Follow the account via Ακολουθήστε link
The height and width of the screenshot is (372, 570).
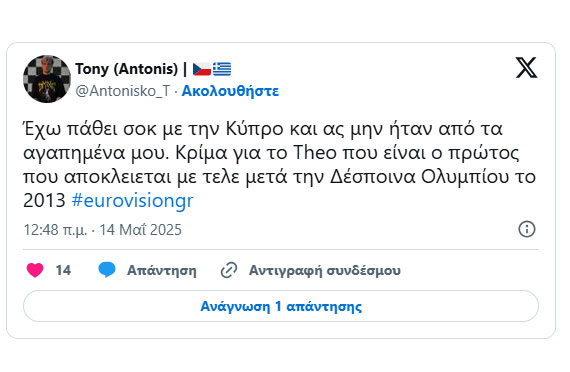[230, 91]
